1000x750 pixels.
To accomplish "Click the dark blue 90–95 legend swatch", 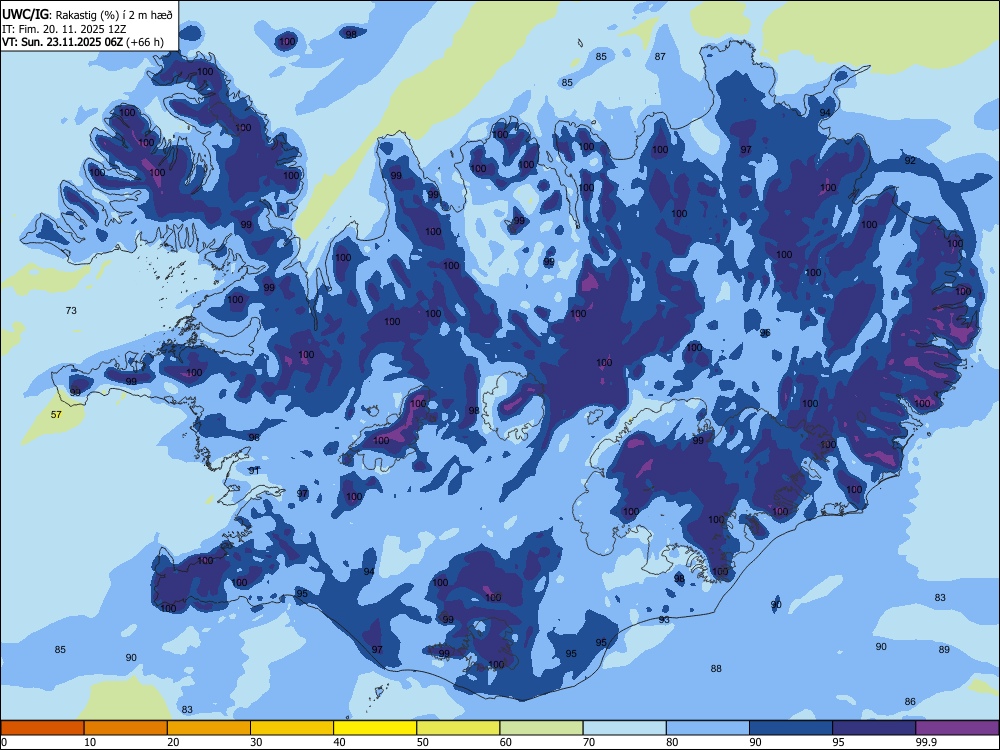I will pos(791,728).
